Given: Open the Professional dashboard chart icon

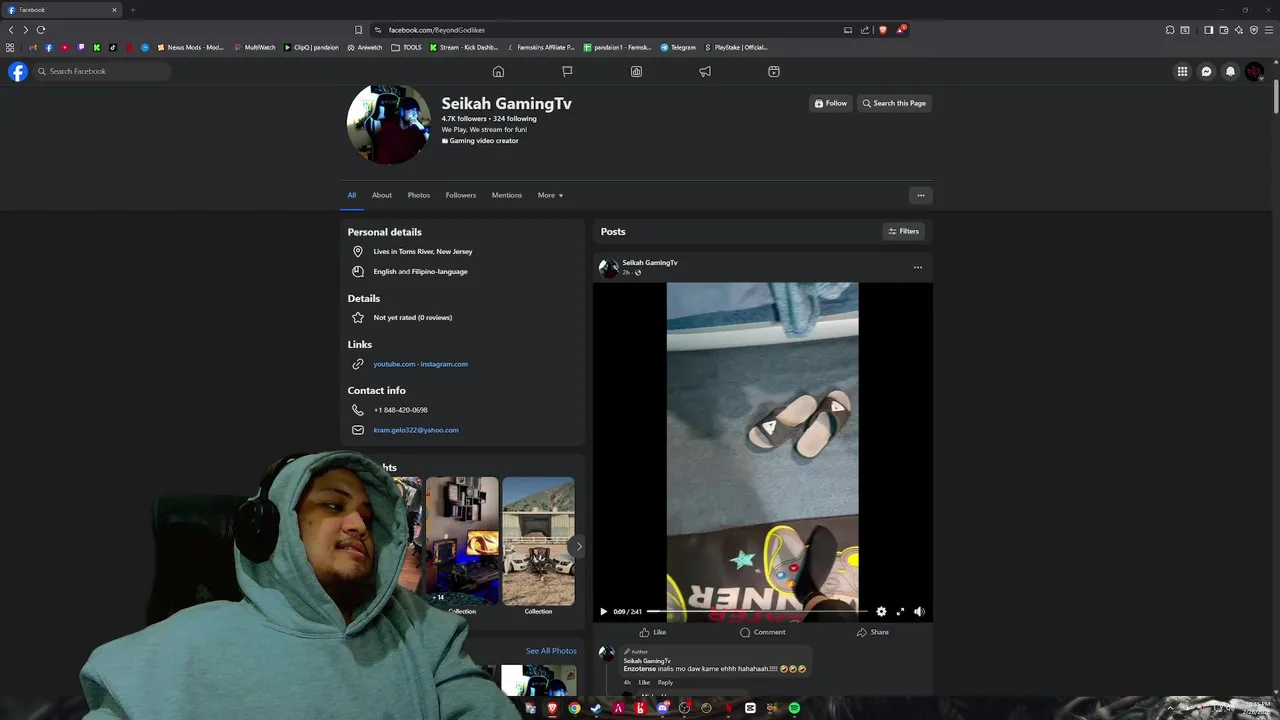Looking at the screenshot, I should [x=636, y=71].
